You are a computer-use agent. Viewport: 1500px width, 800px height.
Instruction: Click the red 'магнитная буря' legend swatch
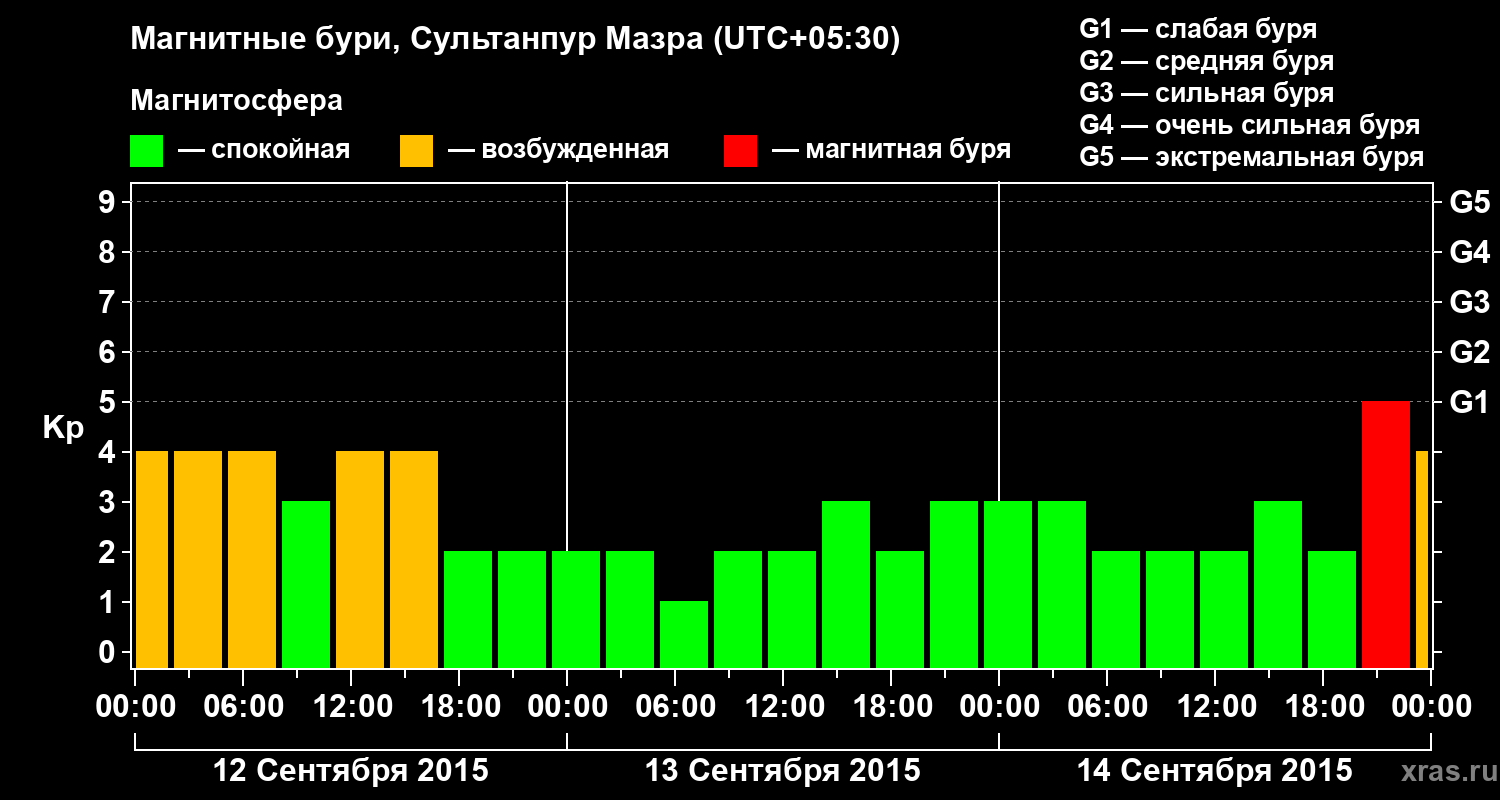pyautogui.click(x=740, y=151)
